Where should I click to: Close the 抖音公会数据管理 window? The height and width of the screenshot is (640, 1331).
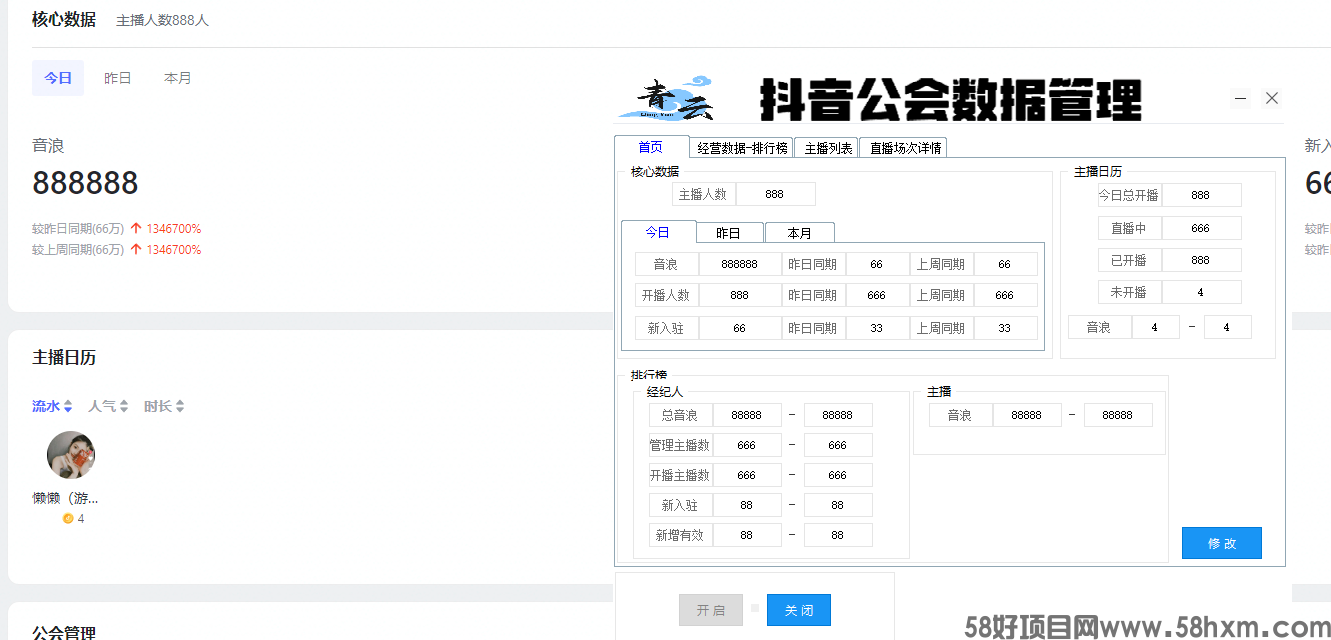pos(1272,98)
